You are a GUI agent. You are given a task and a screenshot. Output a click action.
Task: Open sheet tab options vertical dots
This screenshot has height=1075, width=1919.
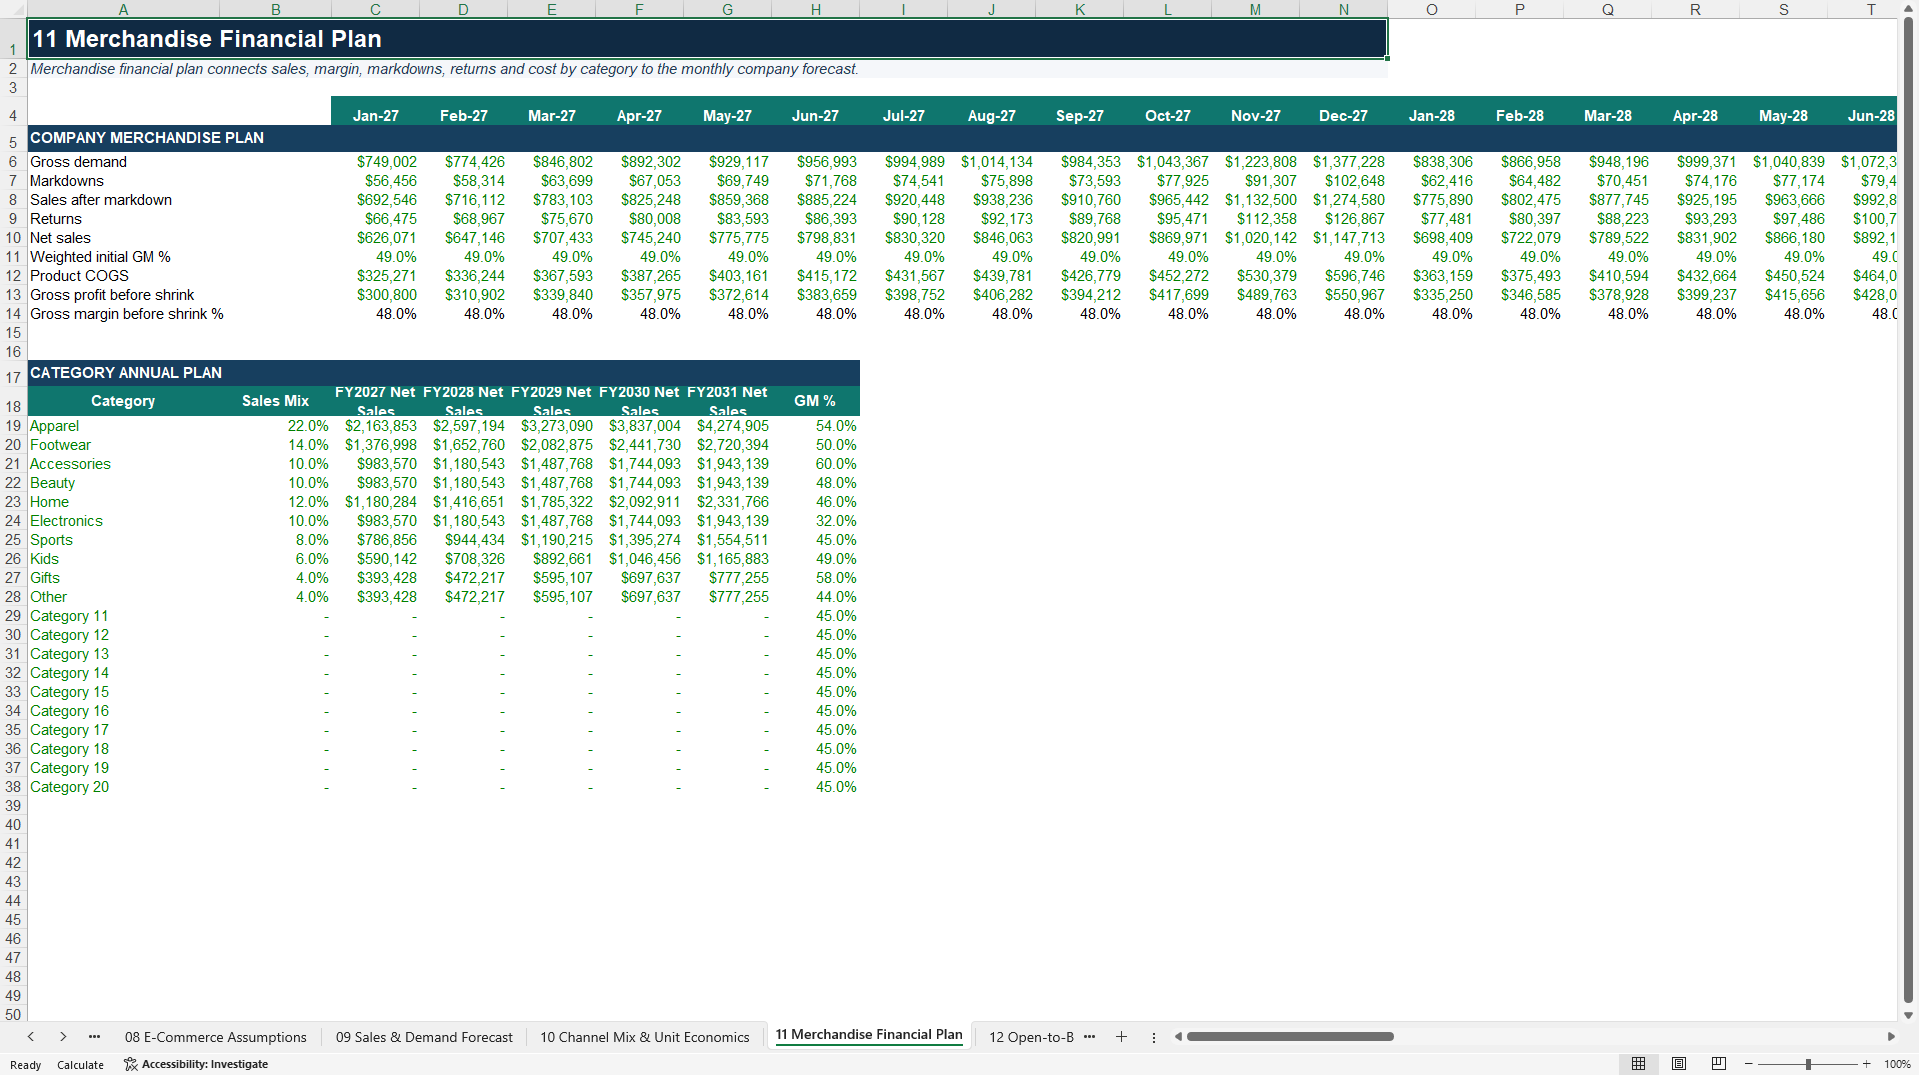click(1153, 1037)
